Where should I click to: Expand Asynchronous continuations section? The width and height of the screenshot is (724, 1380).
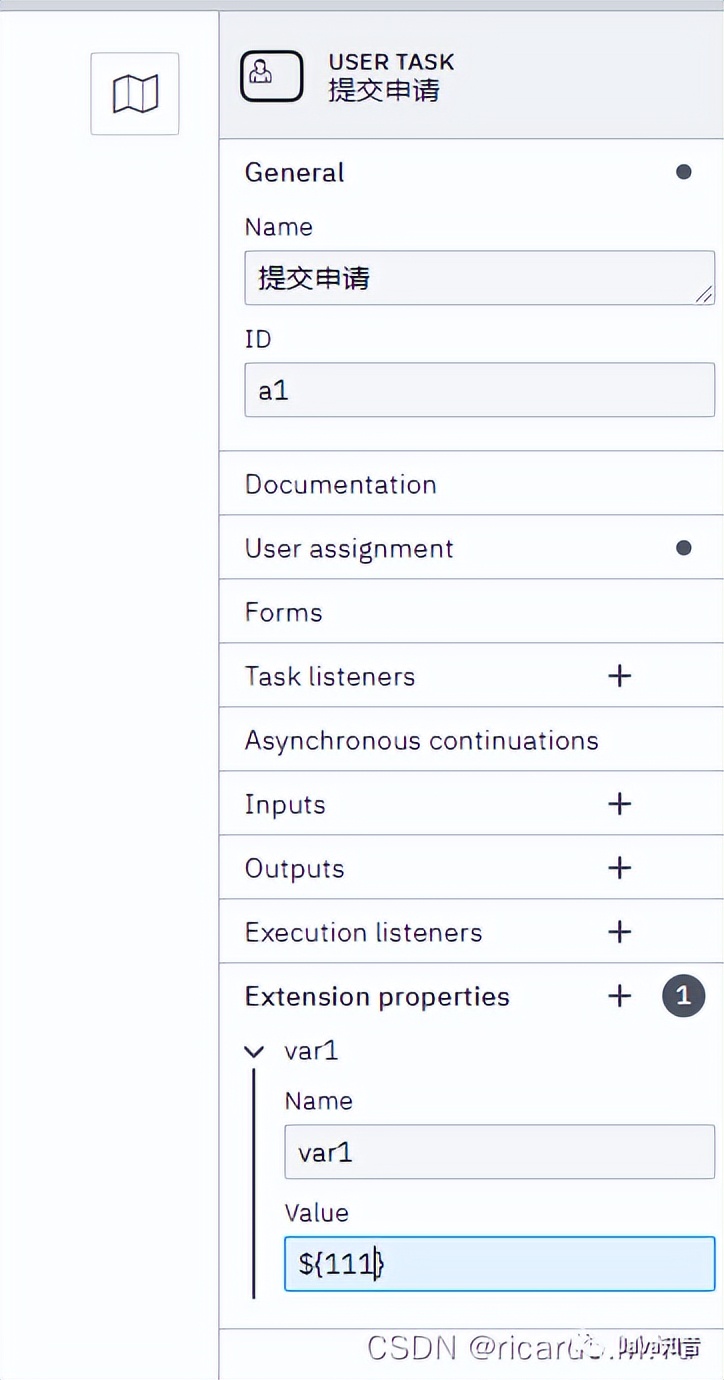click(x=421, y=741)
